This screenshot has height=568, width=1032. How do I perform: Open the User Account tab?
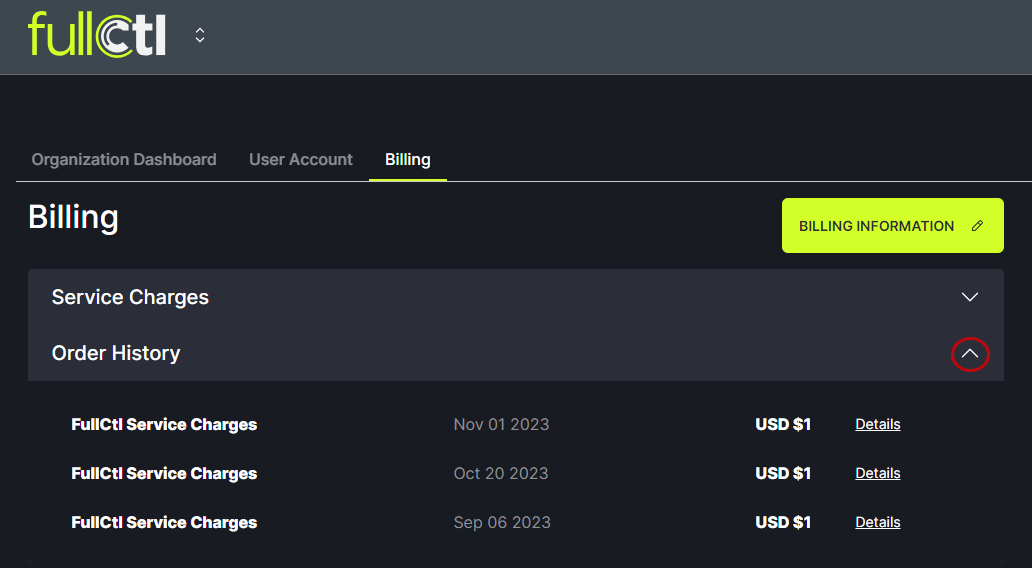pyautogui.click(x=301, y=160)
